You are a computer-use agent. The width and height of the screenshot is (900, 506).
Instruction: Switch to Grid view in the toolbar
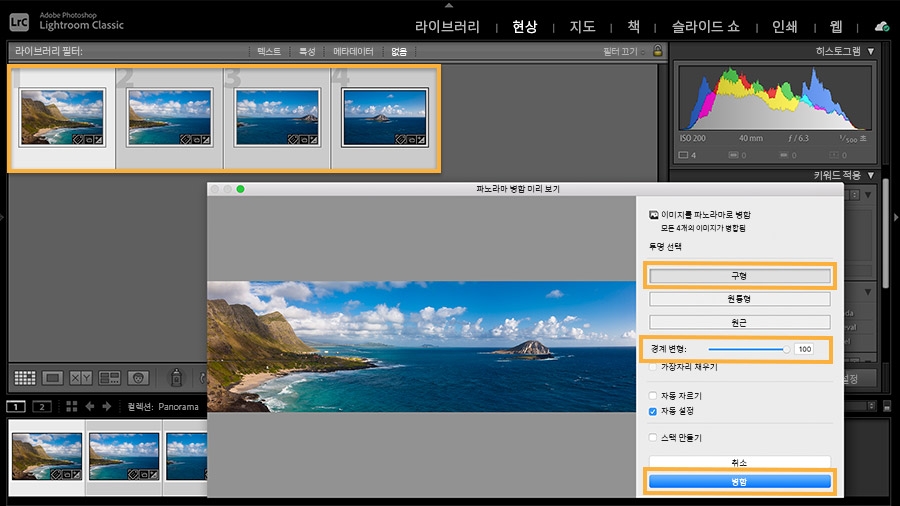click(25, 377)
